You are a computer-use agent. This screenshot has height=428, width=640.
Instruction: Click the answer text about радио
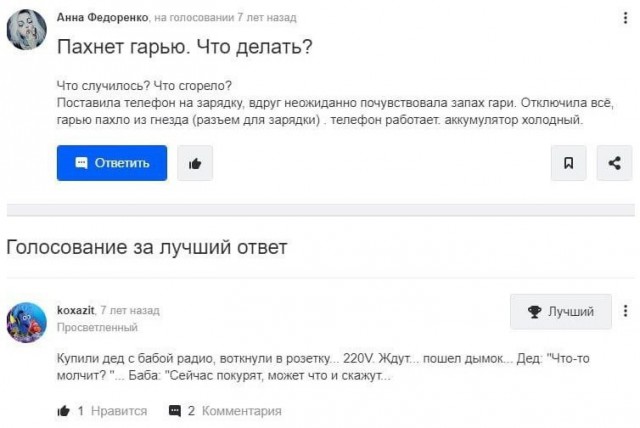(x=222, y=366)
